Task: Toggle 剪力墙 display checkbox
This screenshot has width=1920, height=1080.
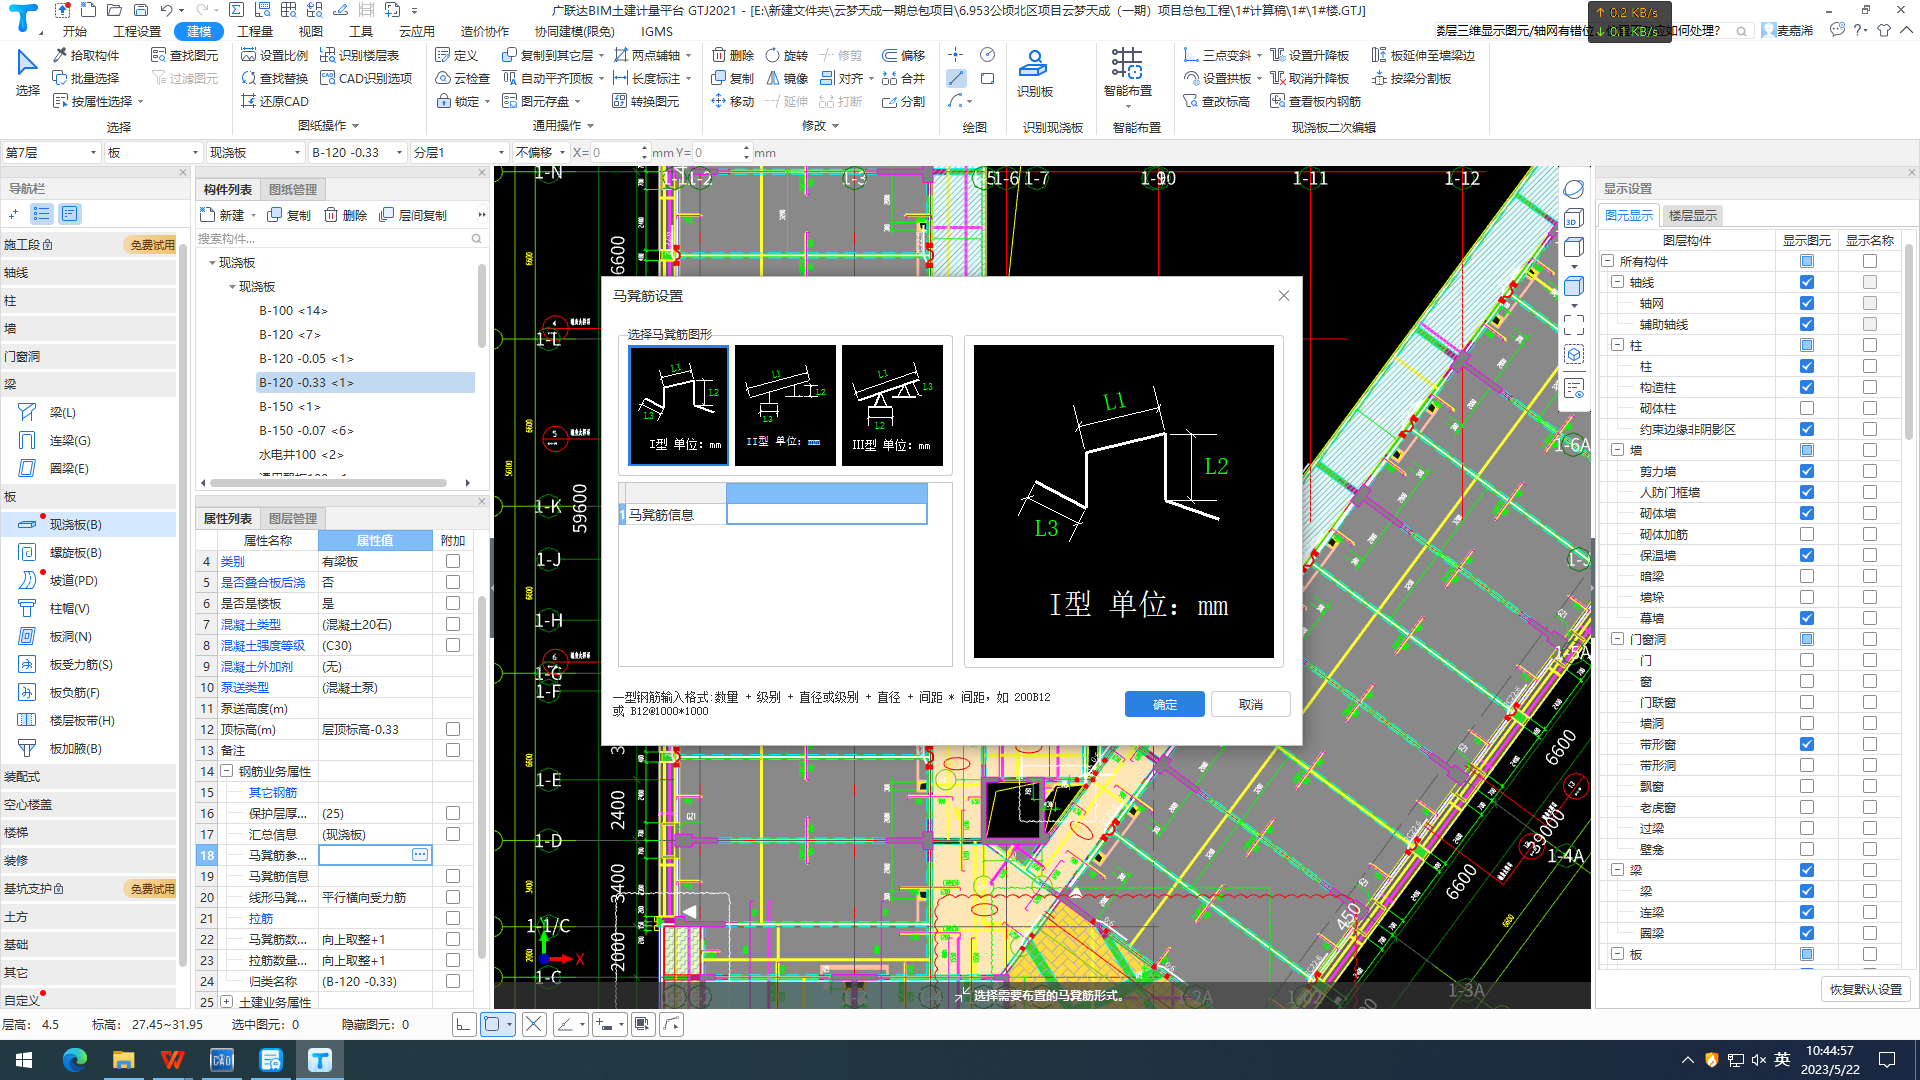Action: tap(1806, 471)
